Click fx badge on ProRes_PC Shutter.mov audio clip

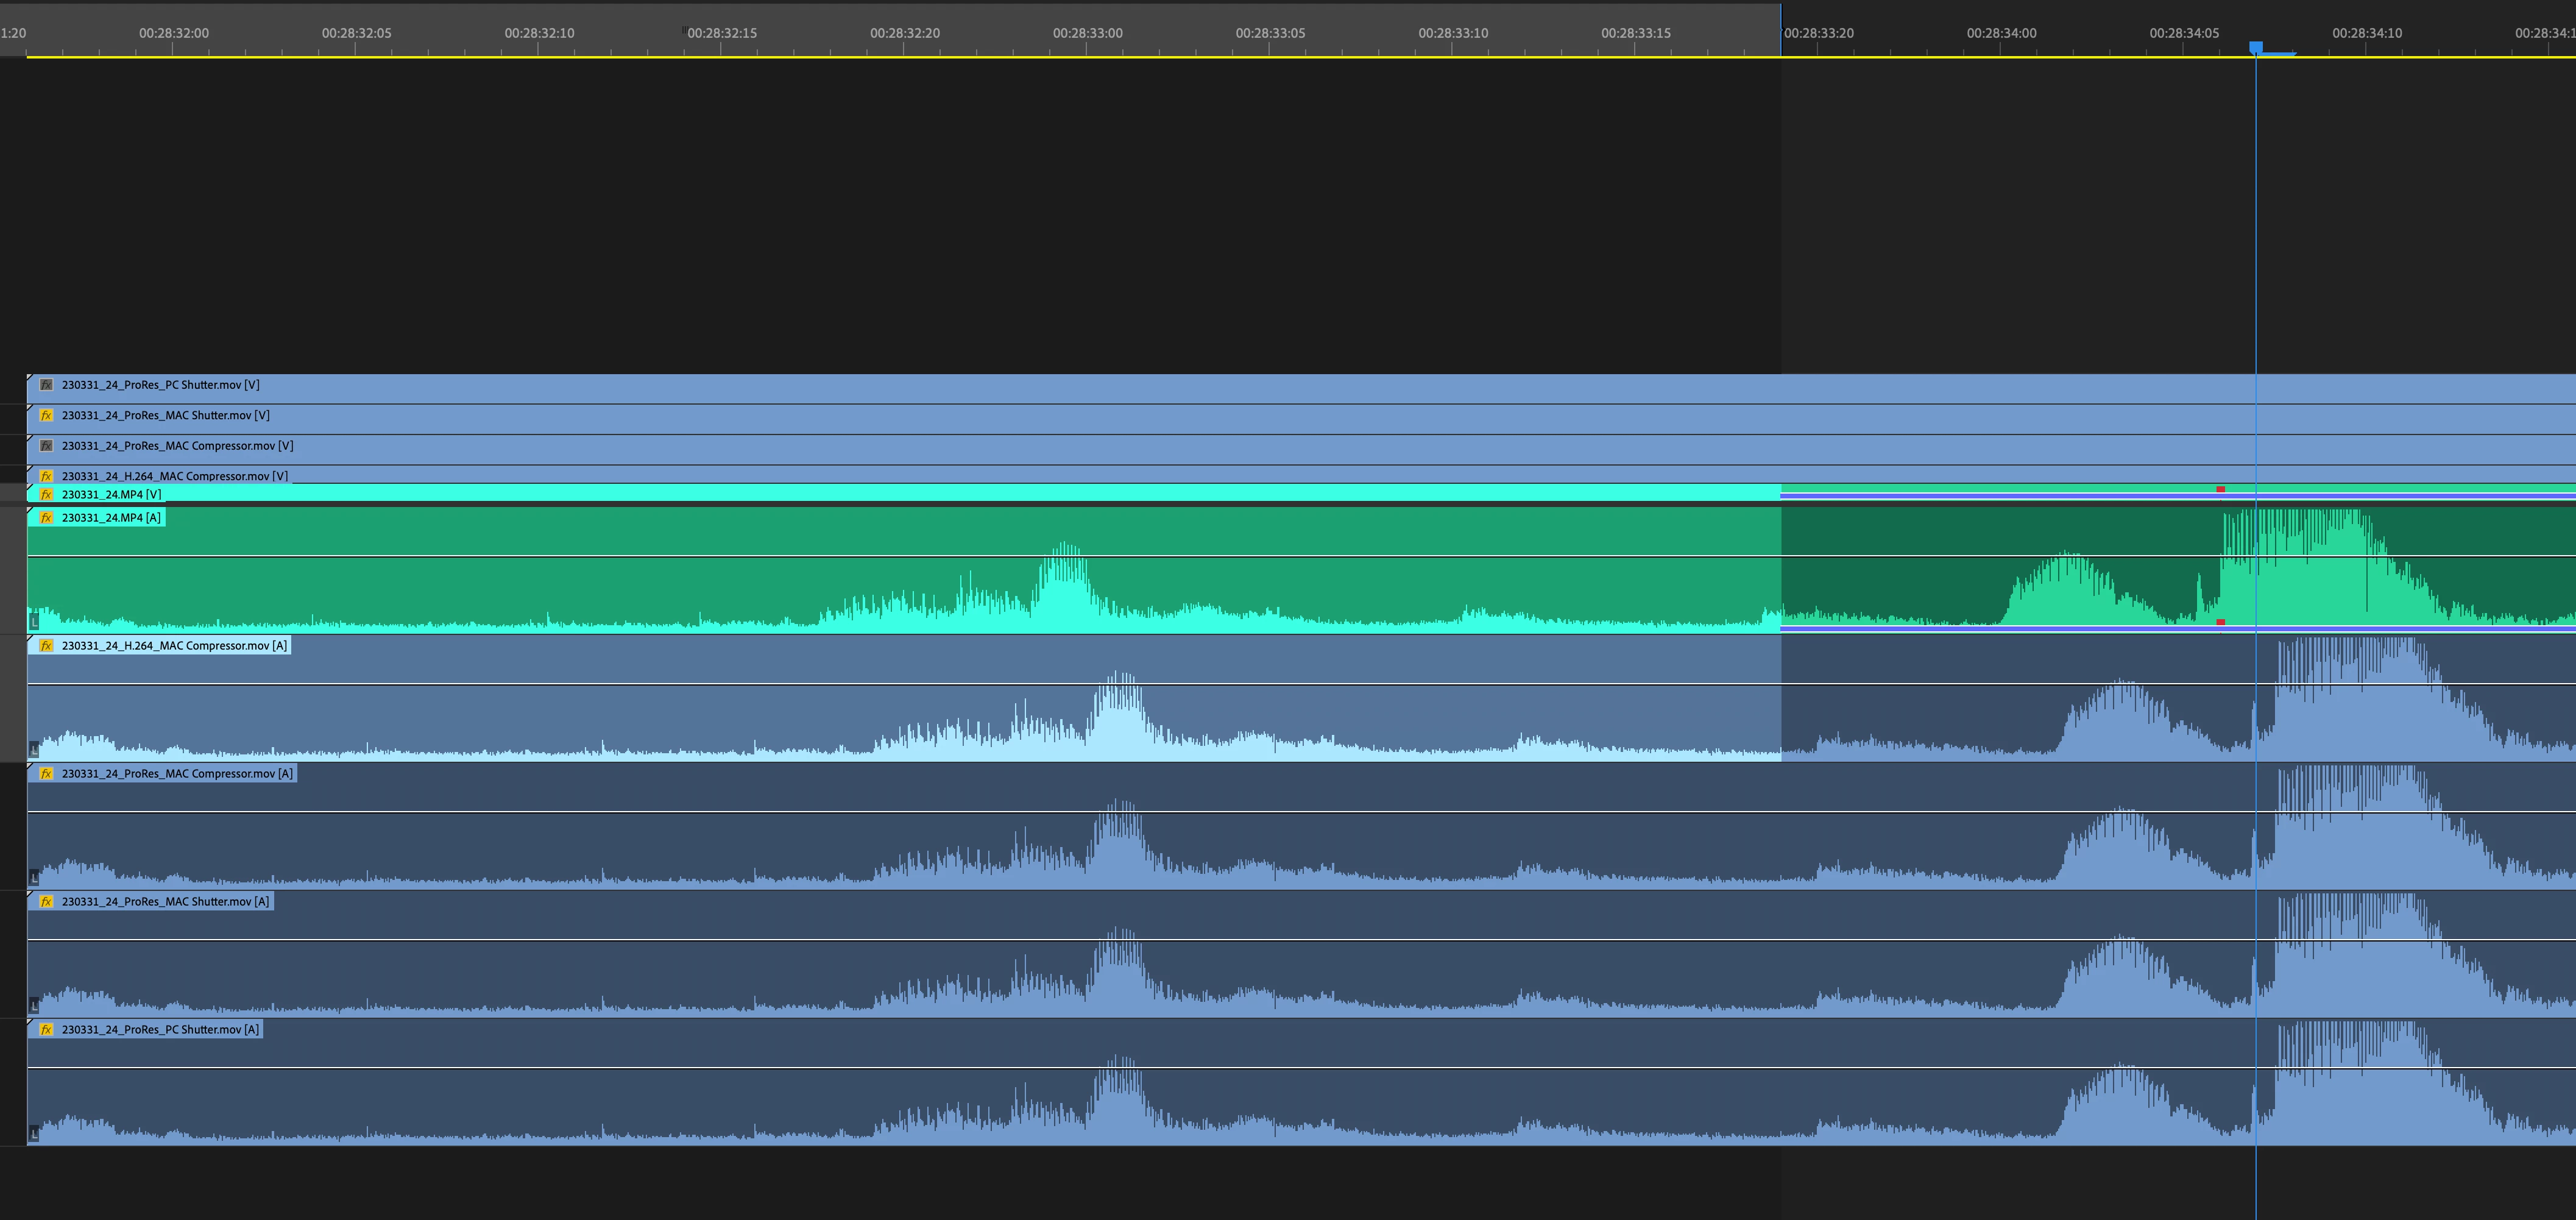46,1030
